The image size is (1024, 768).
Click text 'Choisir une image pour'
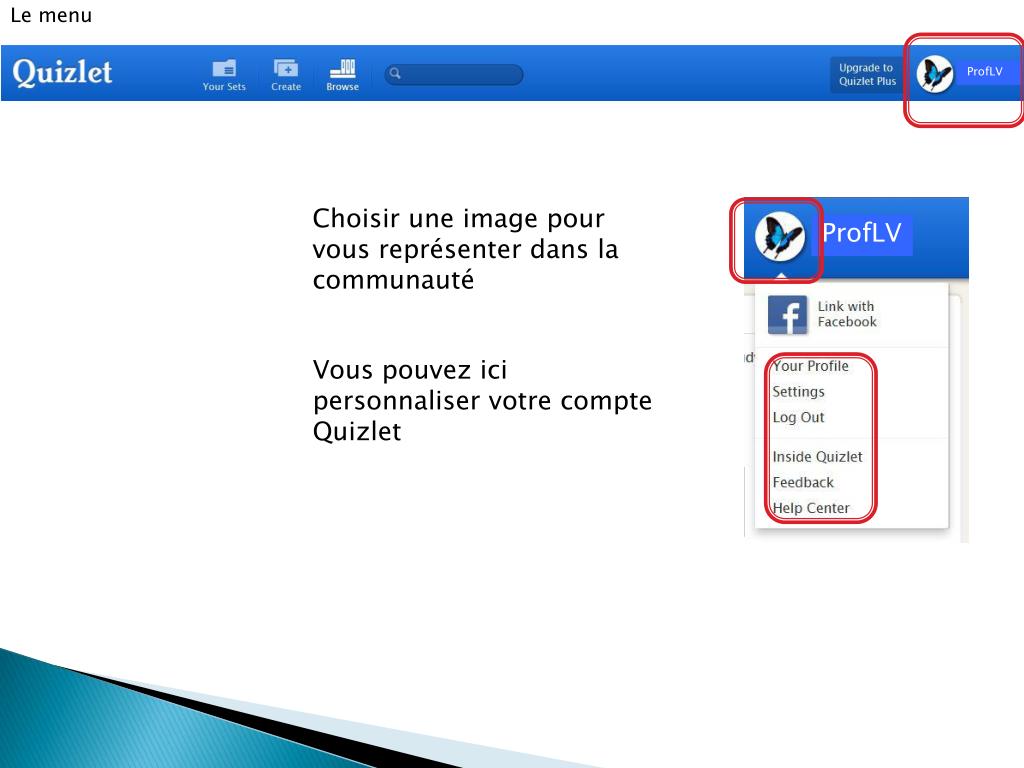pos(458,219)
